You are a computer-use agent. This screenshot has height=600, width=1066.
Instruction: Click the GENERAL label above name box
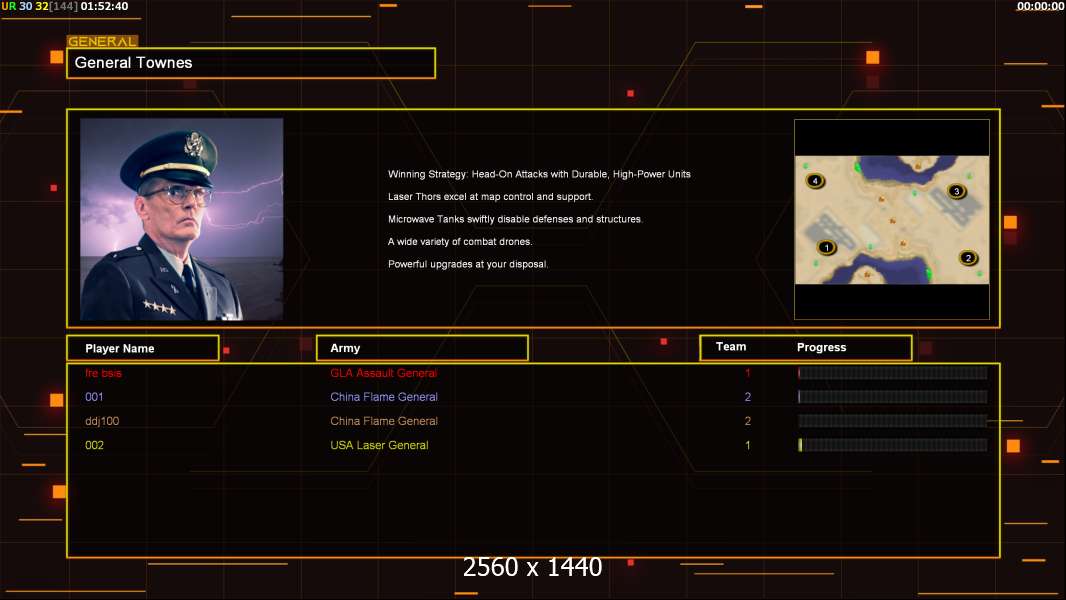tap(103, 41)
